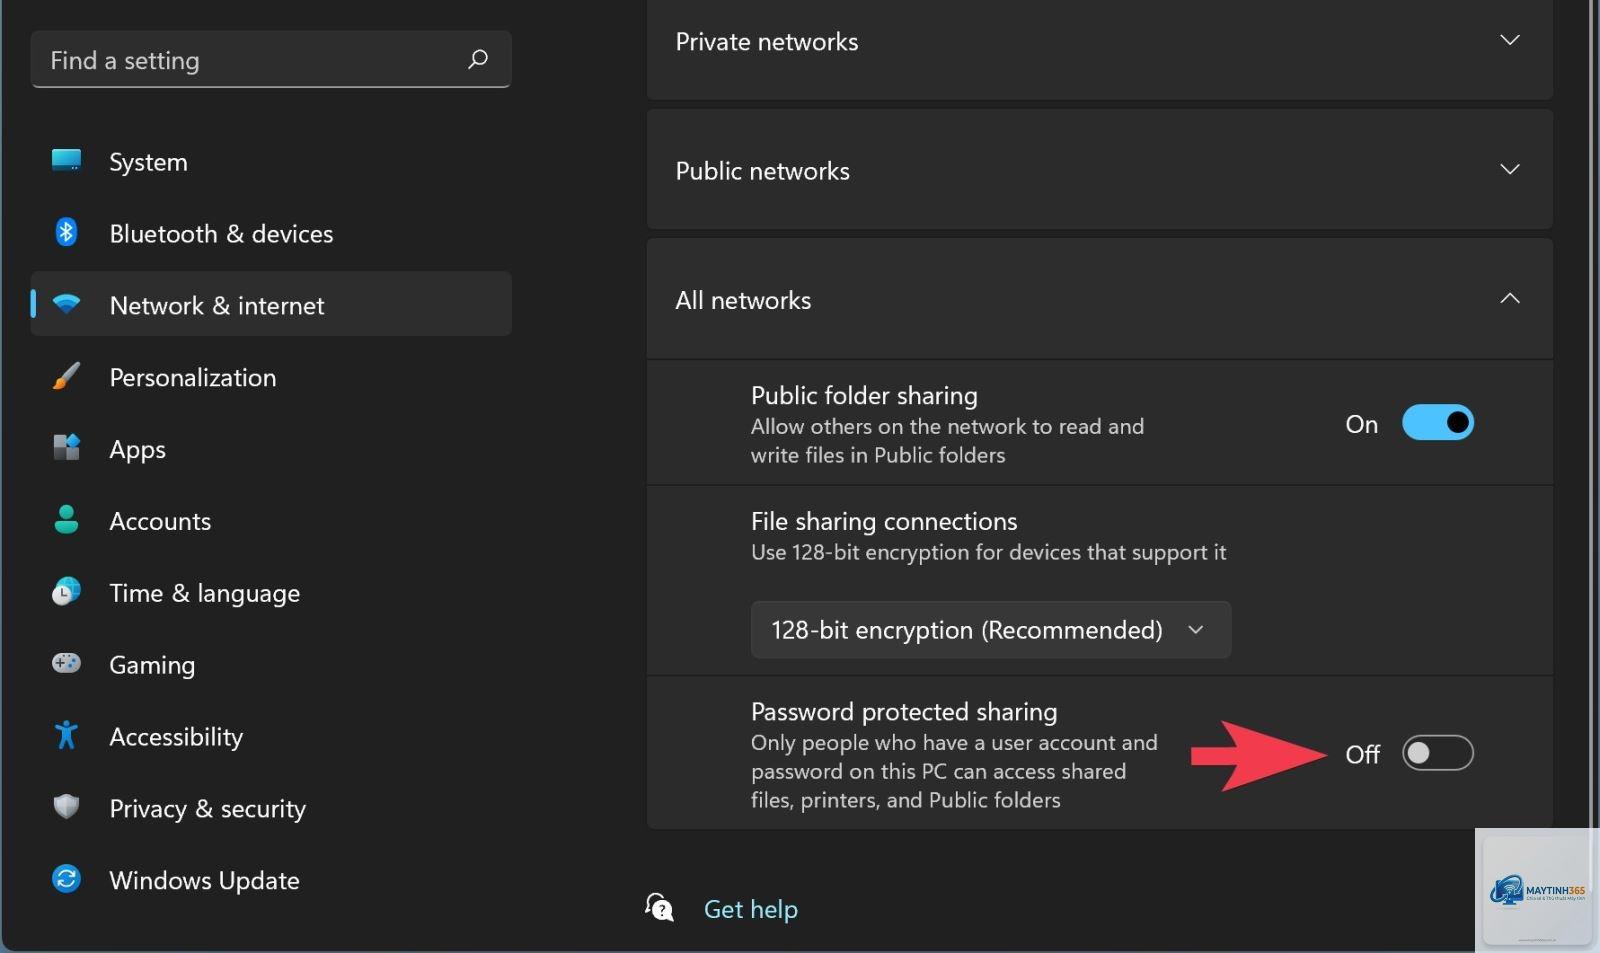This screenshot has height=953, width=1600.
Task: Click the Password protected sharing title
Action: pyautogui.click(x=904, y=711)
